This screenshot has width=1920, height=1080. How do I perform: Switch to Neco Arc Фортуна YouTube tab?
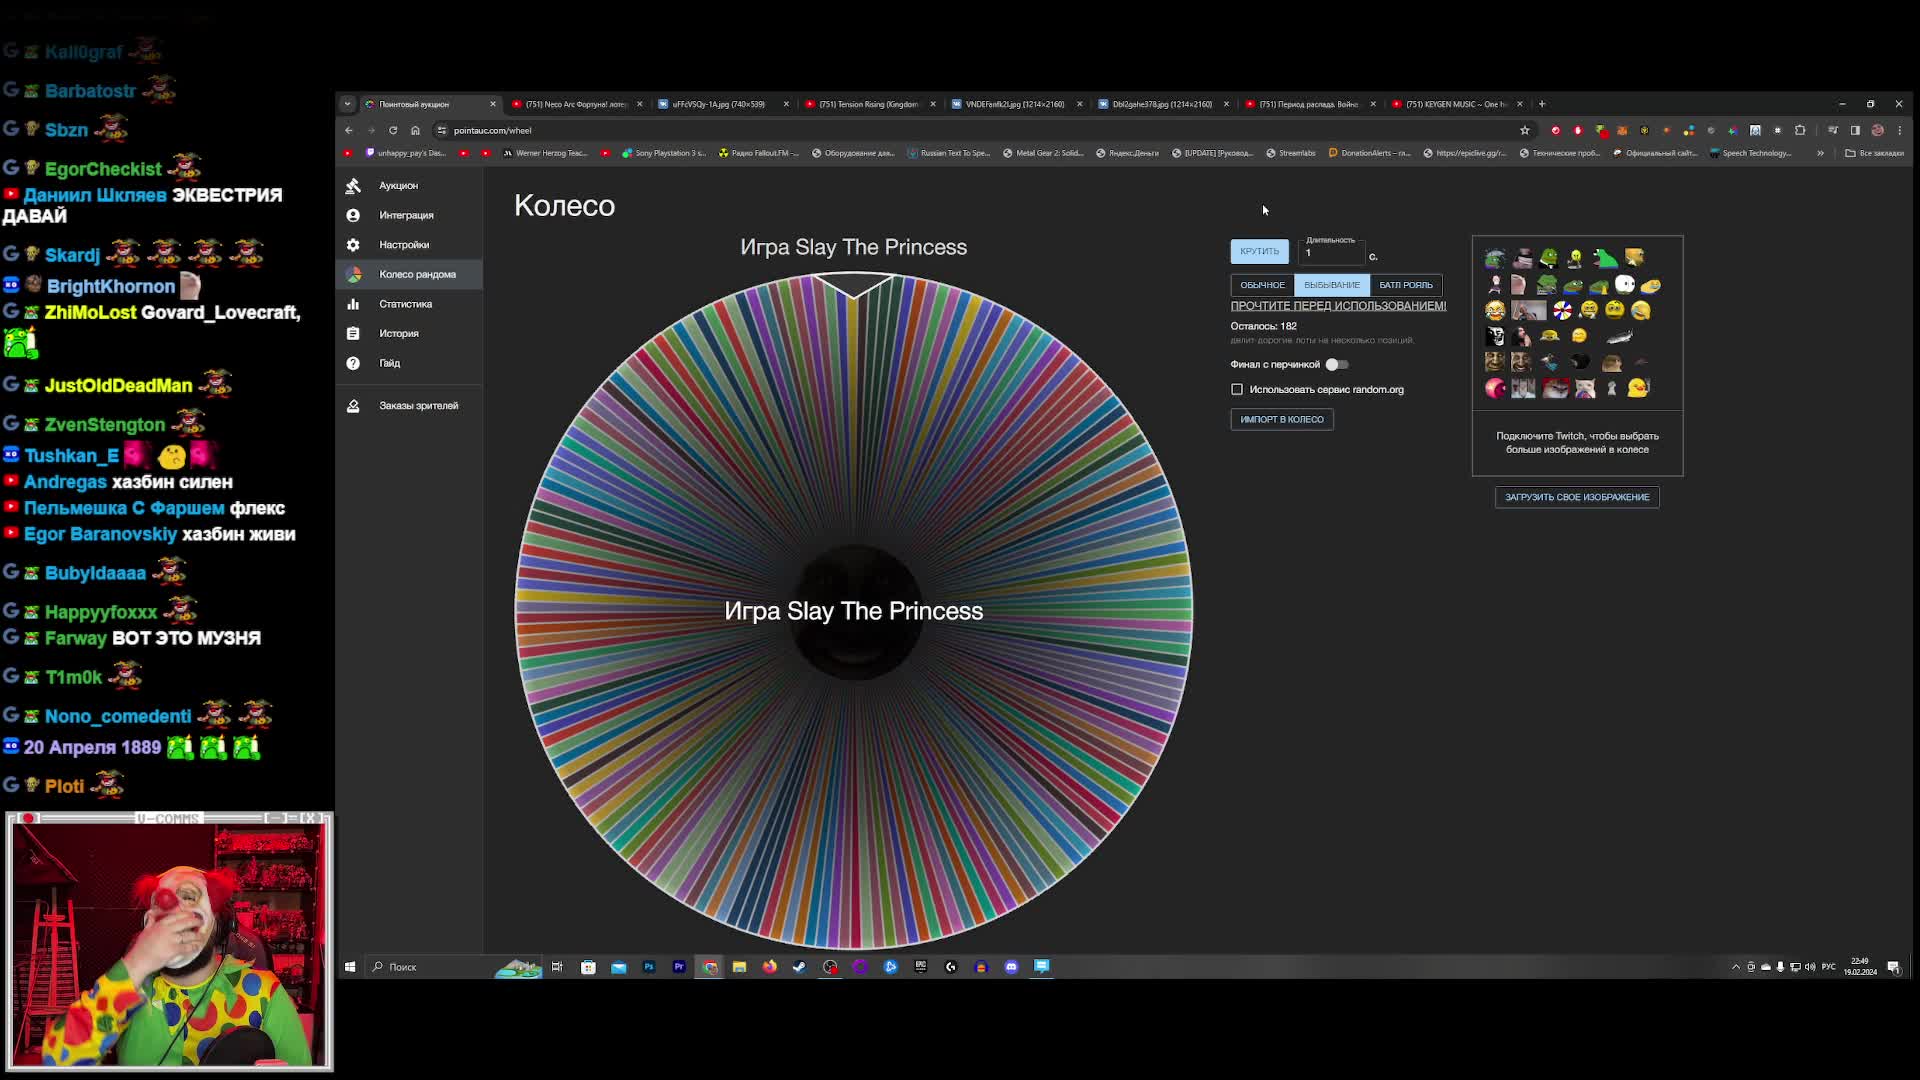tap(575, 104)
